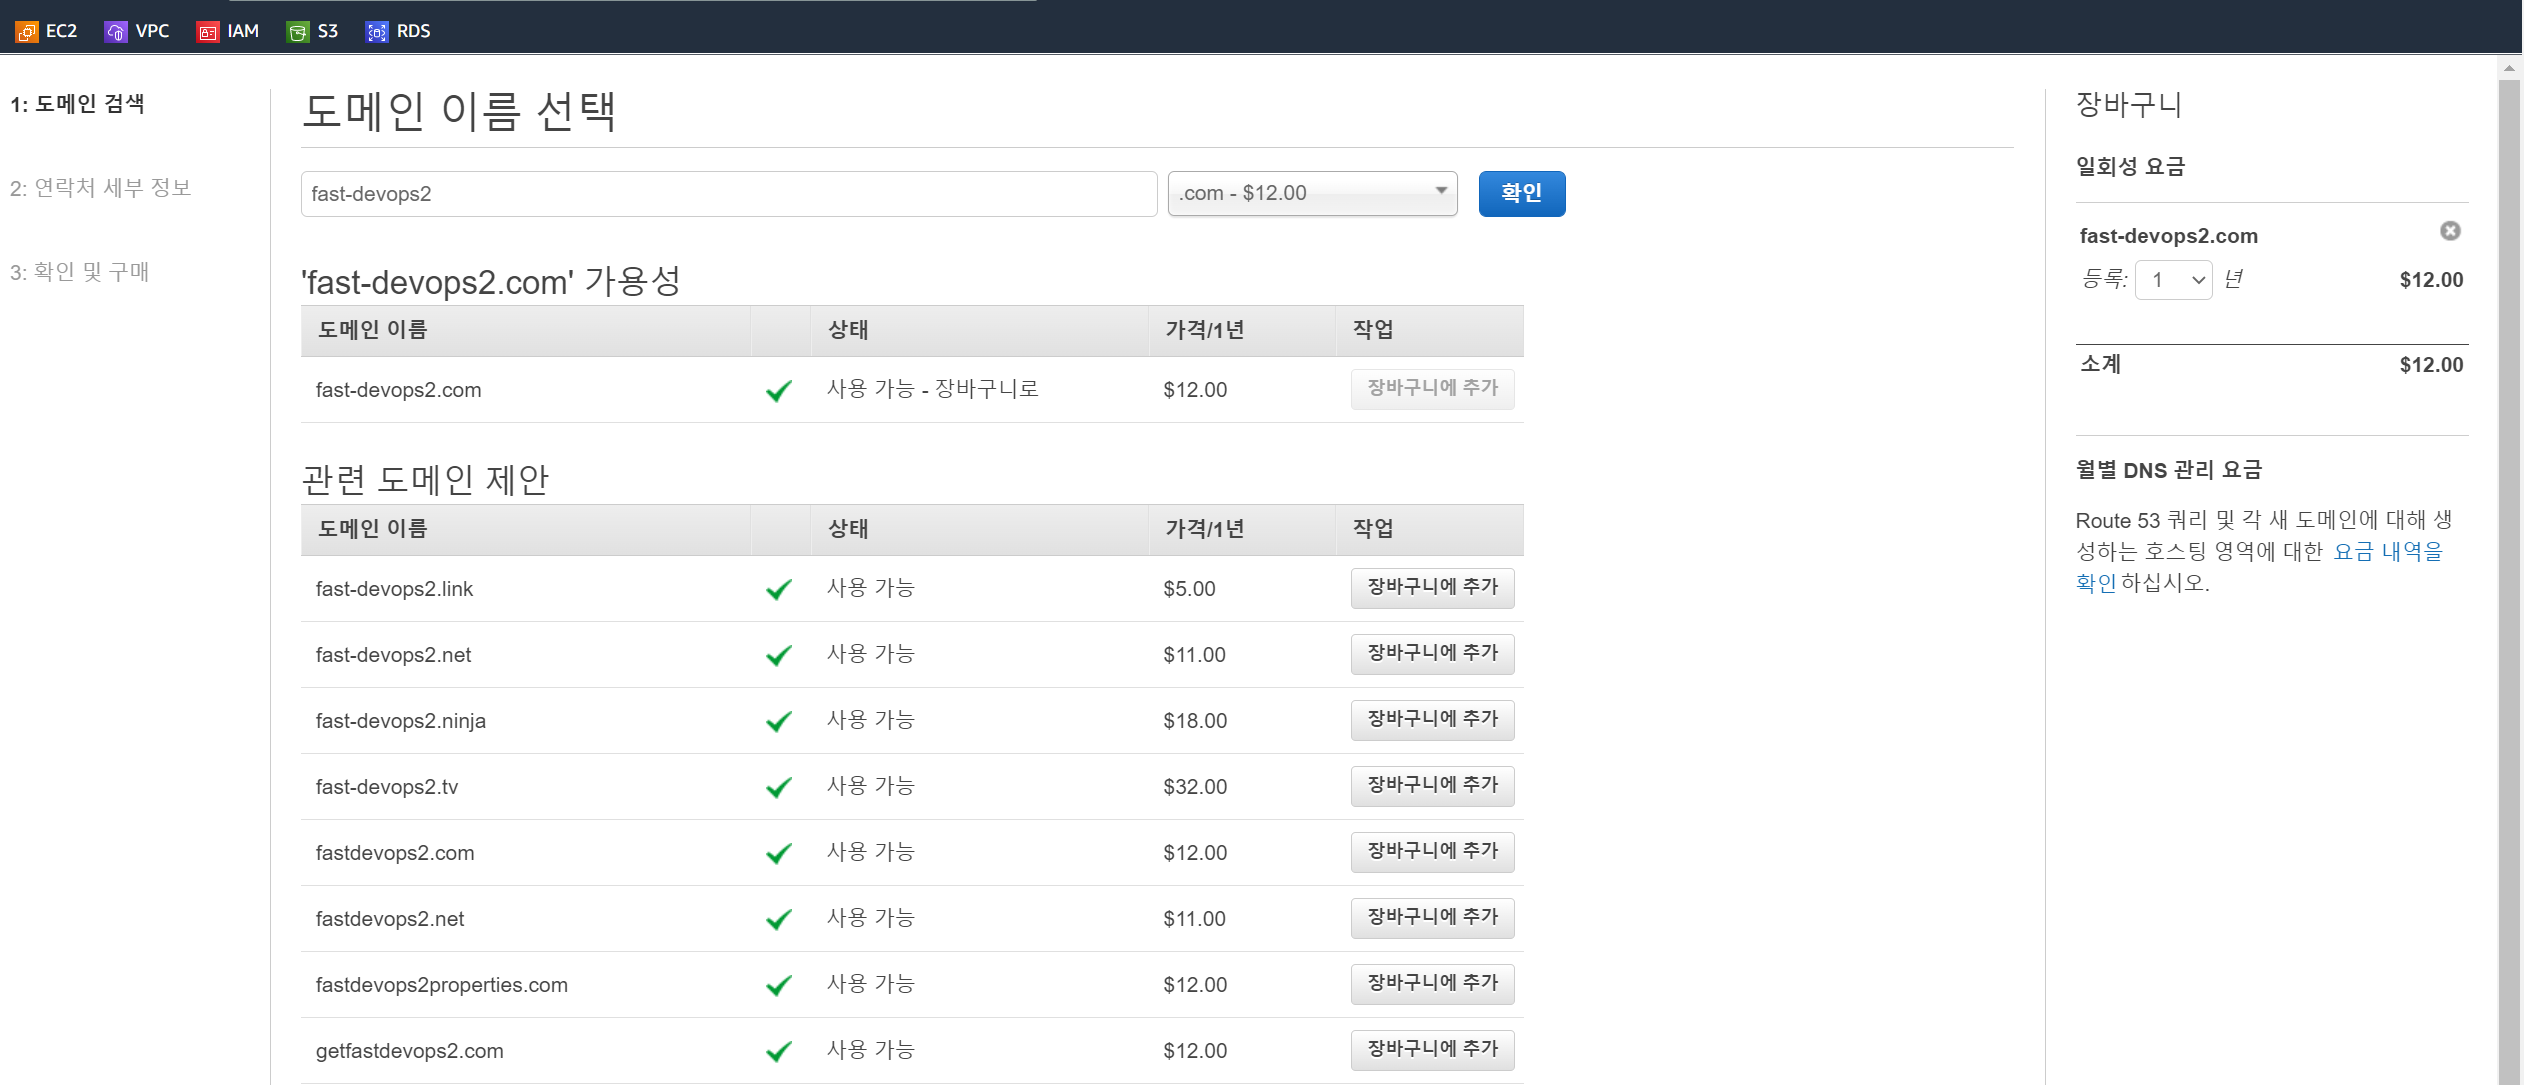Image resolution: width=2524 pixels, height=1085 pixels.
Task: Add fast-devops2.link to the cart
Action: click(x=1431, y=588)
